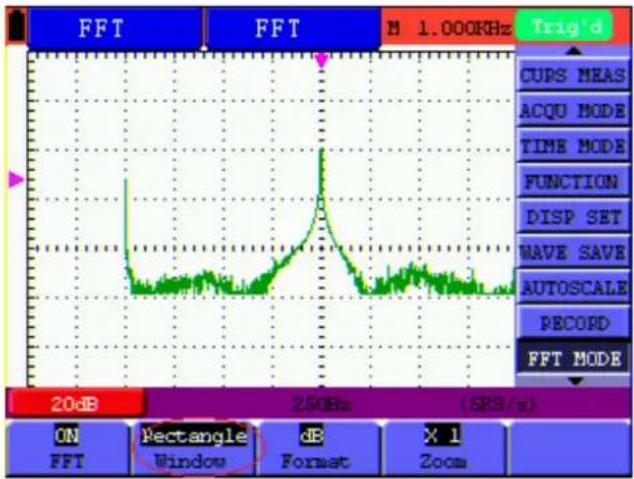Click the M 1.000KHz frequency readout
Screen dimensions: 634x479
[448, 28]
